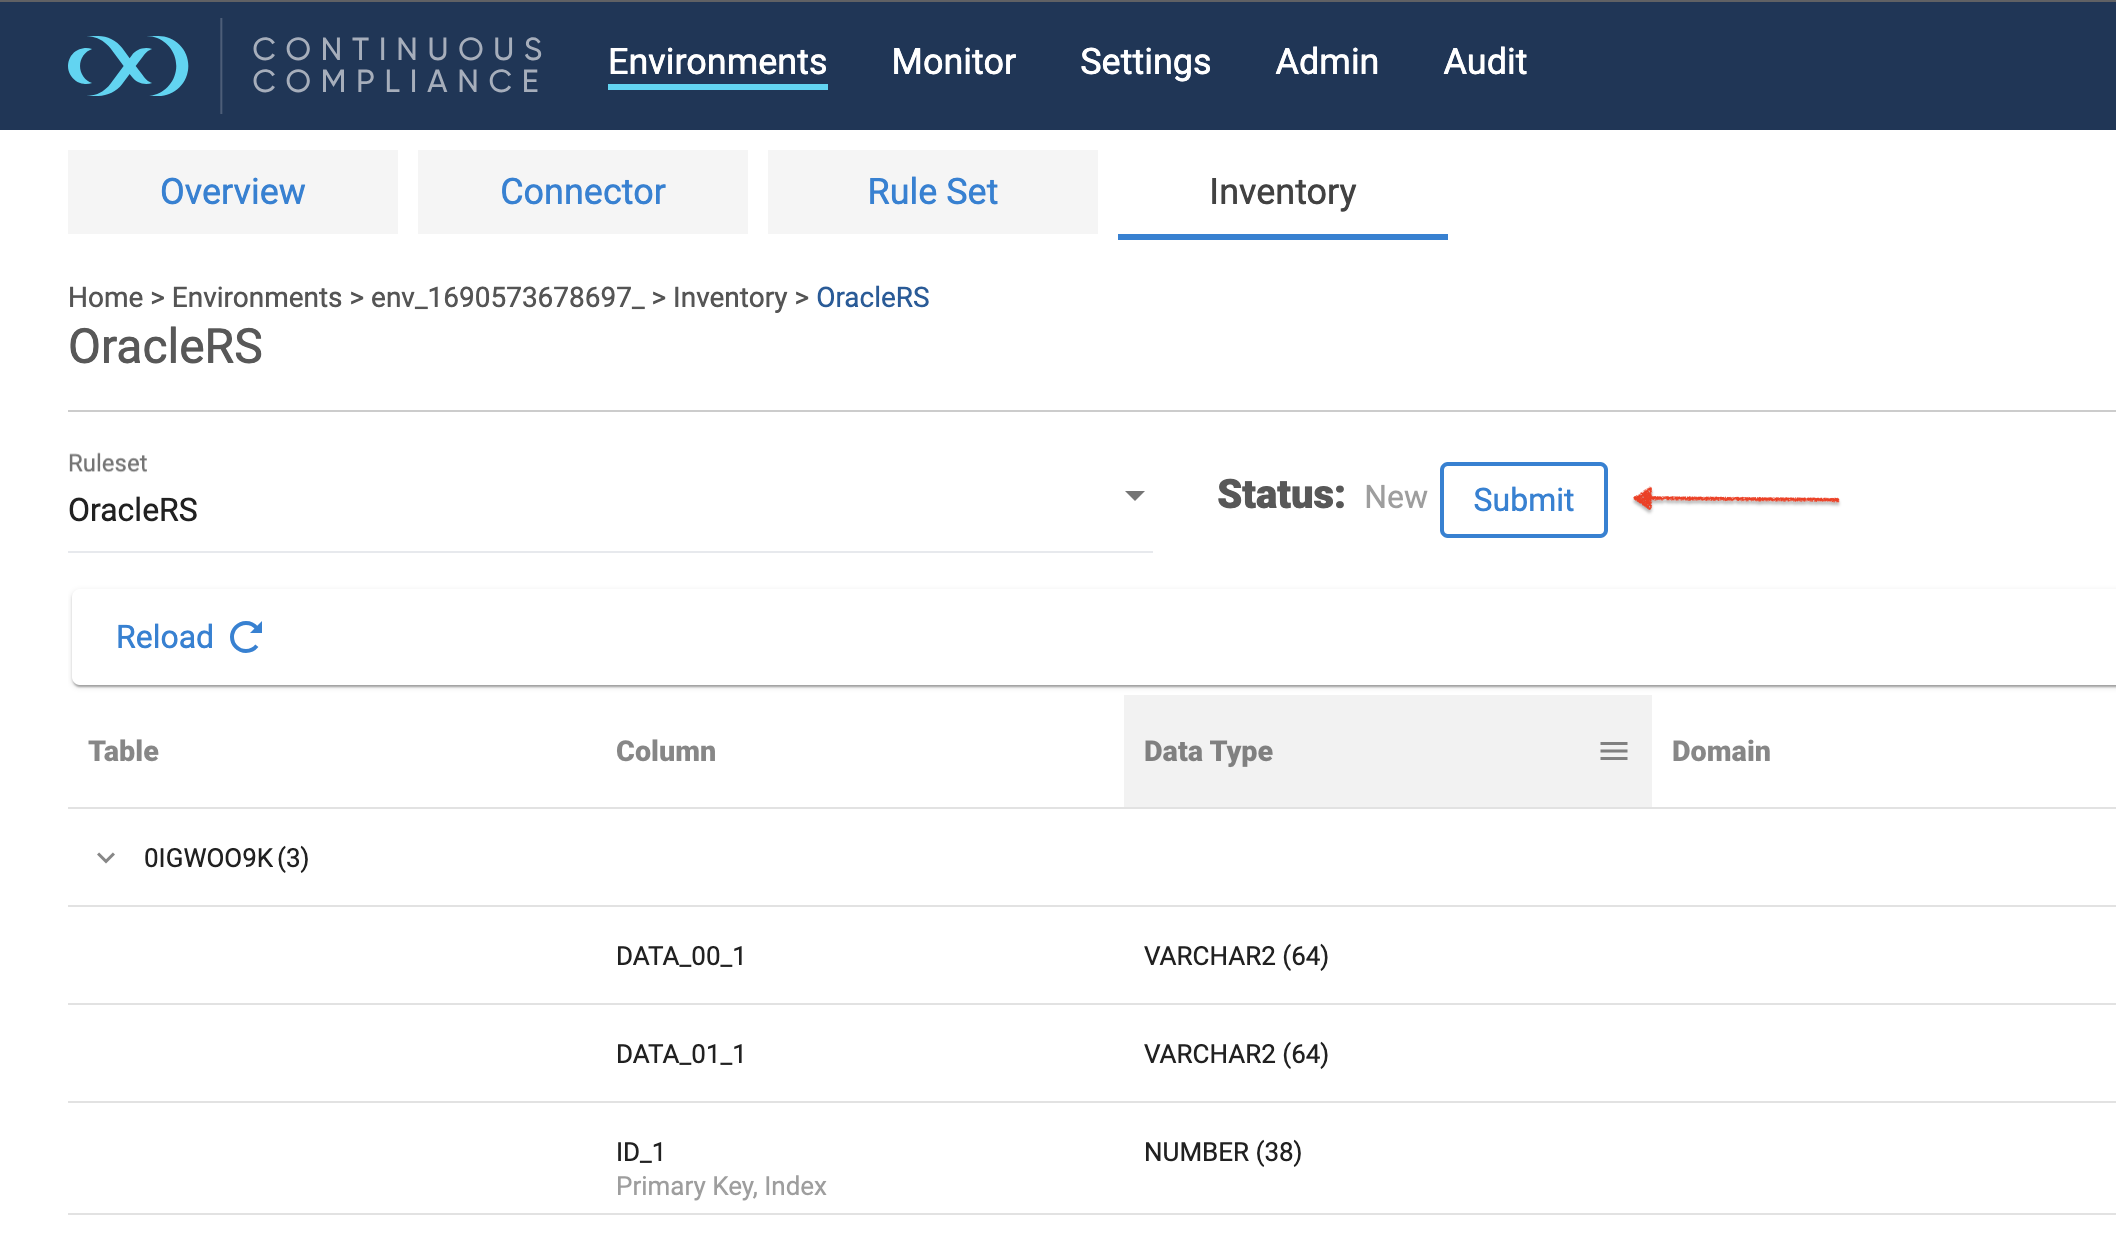Click the Reload circular arrow icon

point(246,637)
